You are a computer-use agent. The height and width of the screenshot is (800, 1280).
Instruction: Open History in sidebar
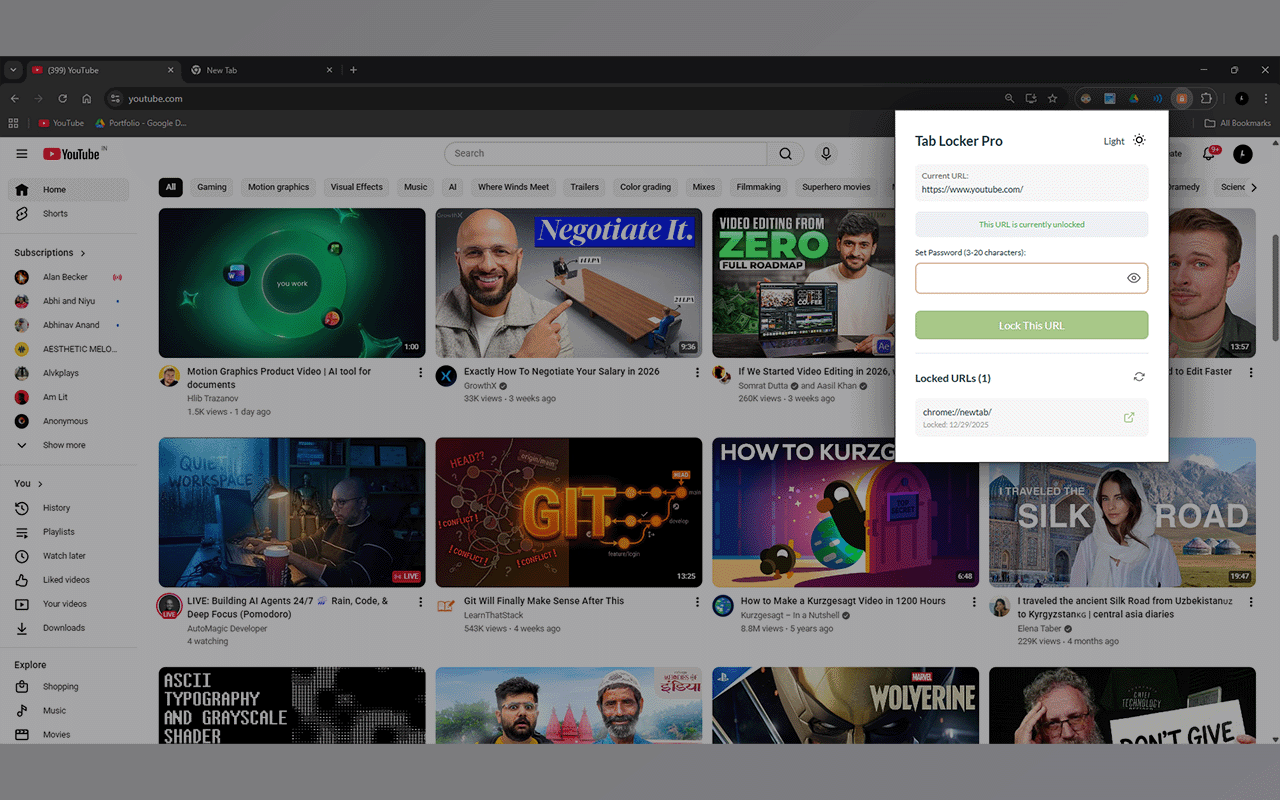68,508
